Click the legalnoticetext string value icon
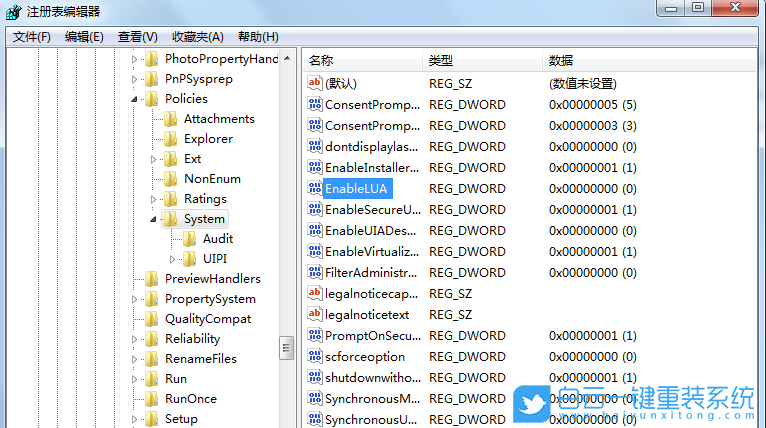This screenshot has height=428, width=766. (314, 314)
